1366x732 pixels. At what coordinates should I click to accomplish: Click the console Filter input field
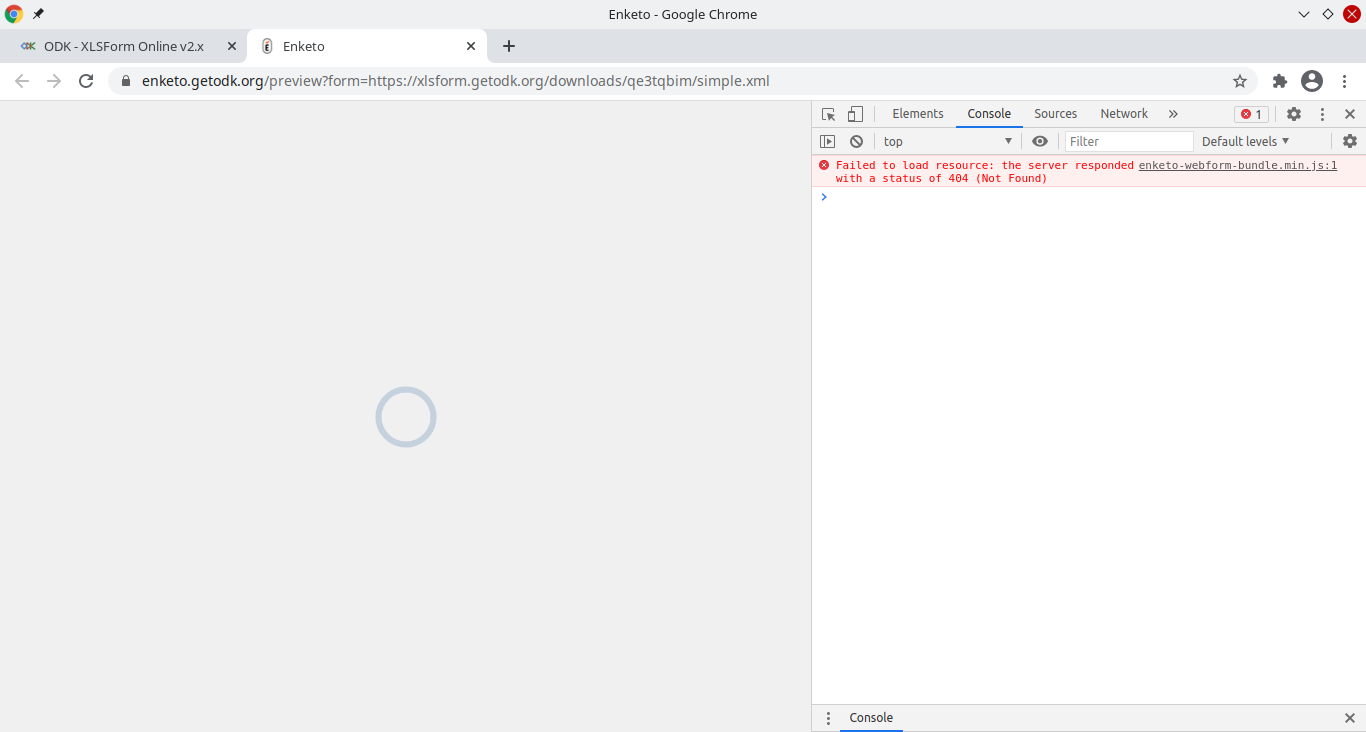tap(1128, 141)
